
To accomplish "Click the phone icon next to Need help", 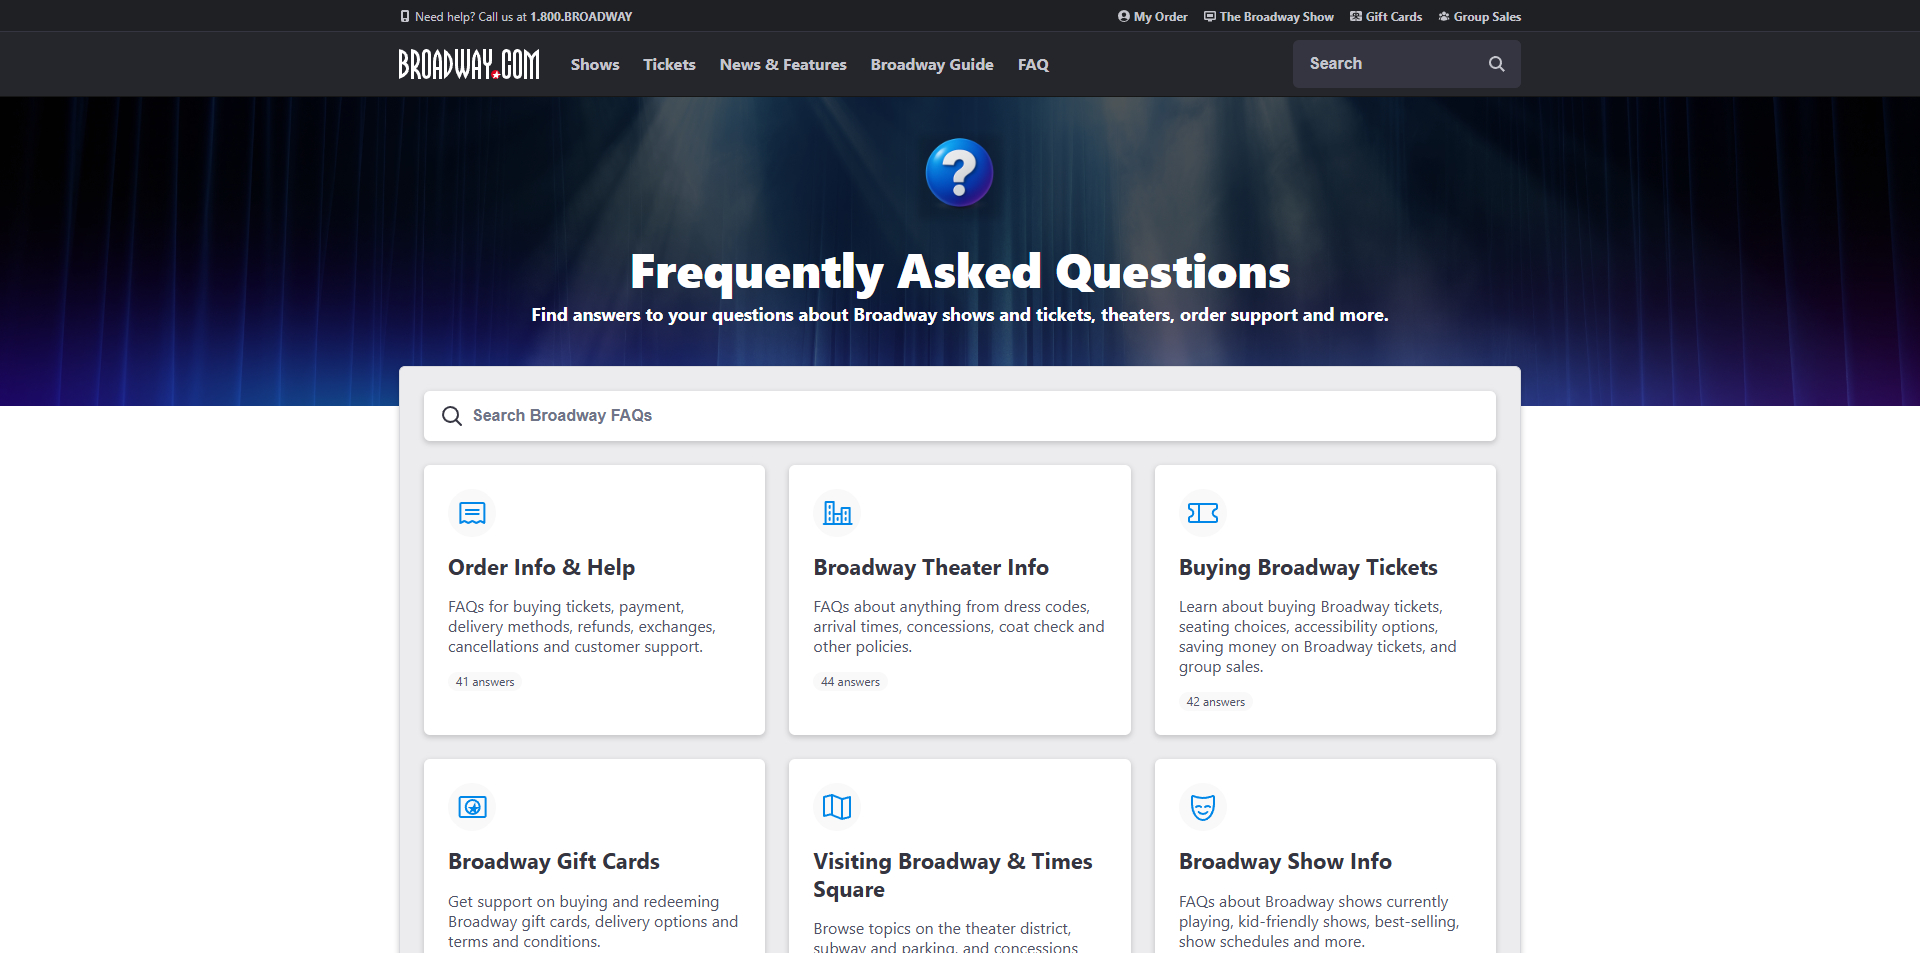I will click(x=404, y=16).
